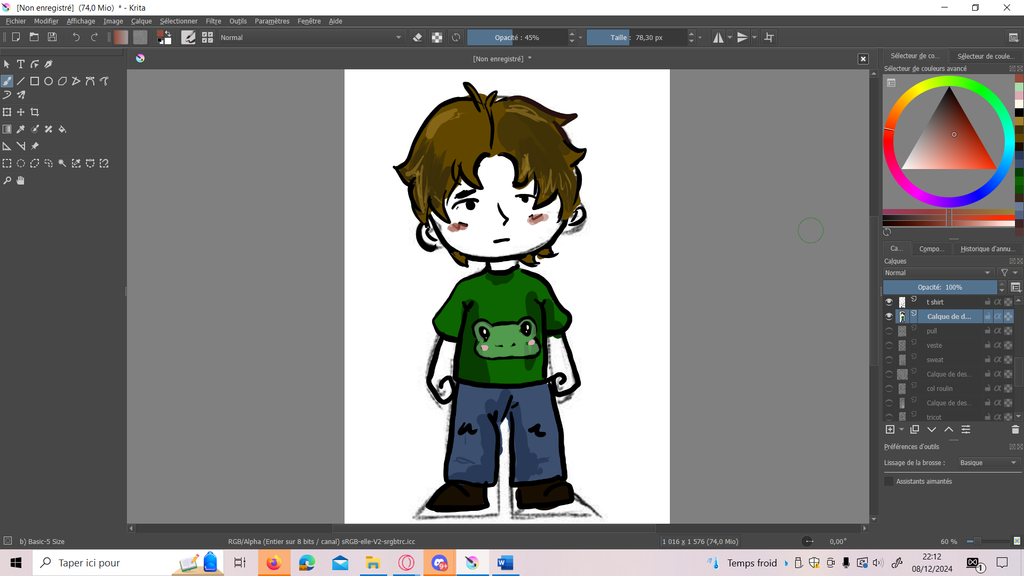Image resolution: width=1024 pixels, height=576 pixels.
Task: Select the Text tool in the toolbox
Action: pyautogui.click(x=20, y=64)
